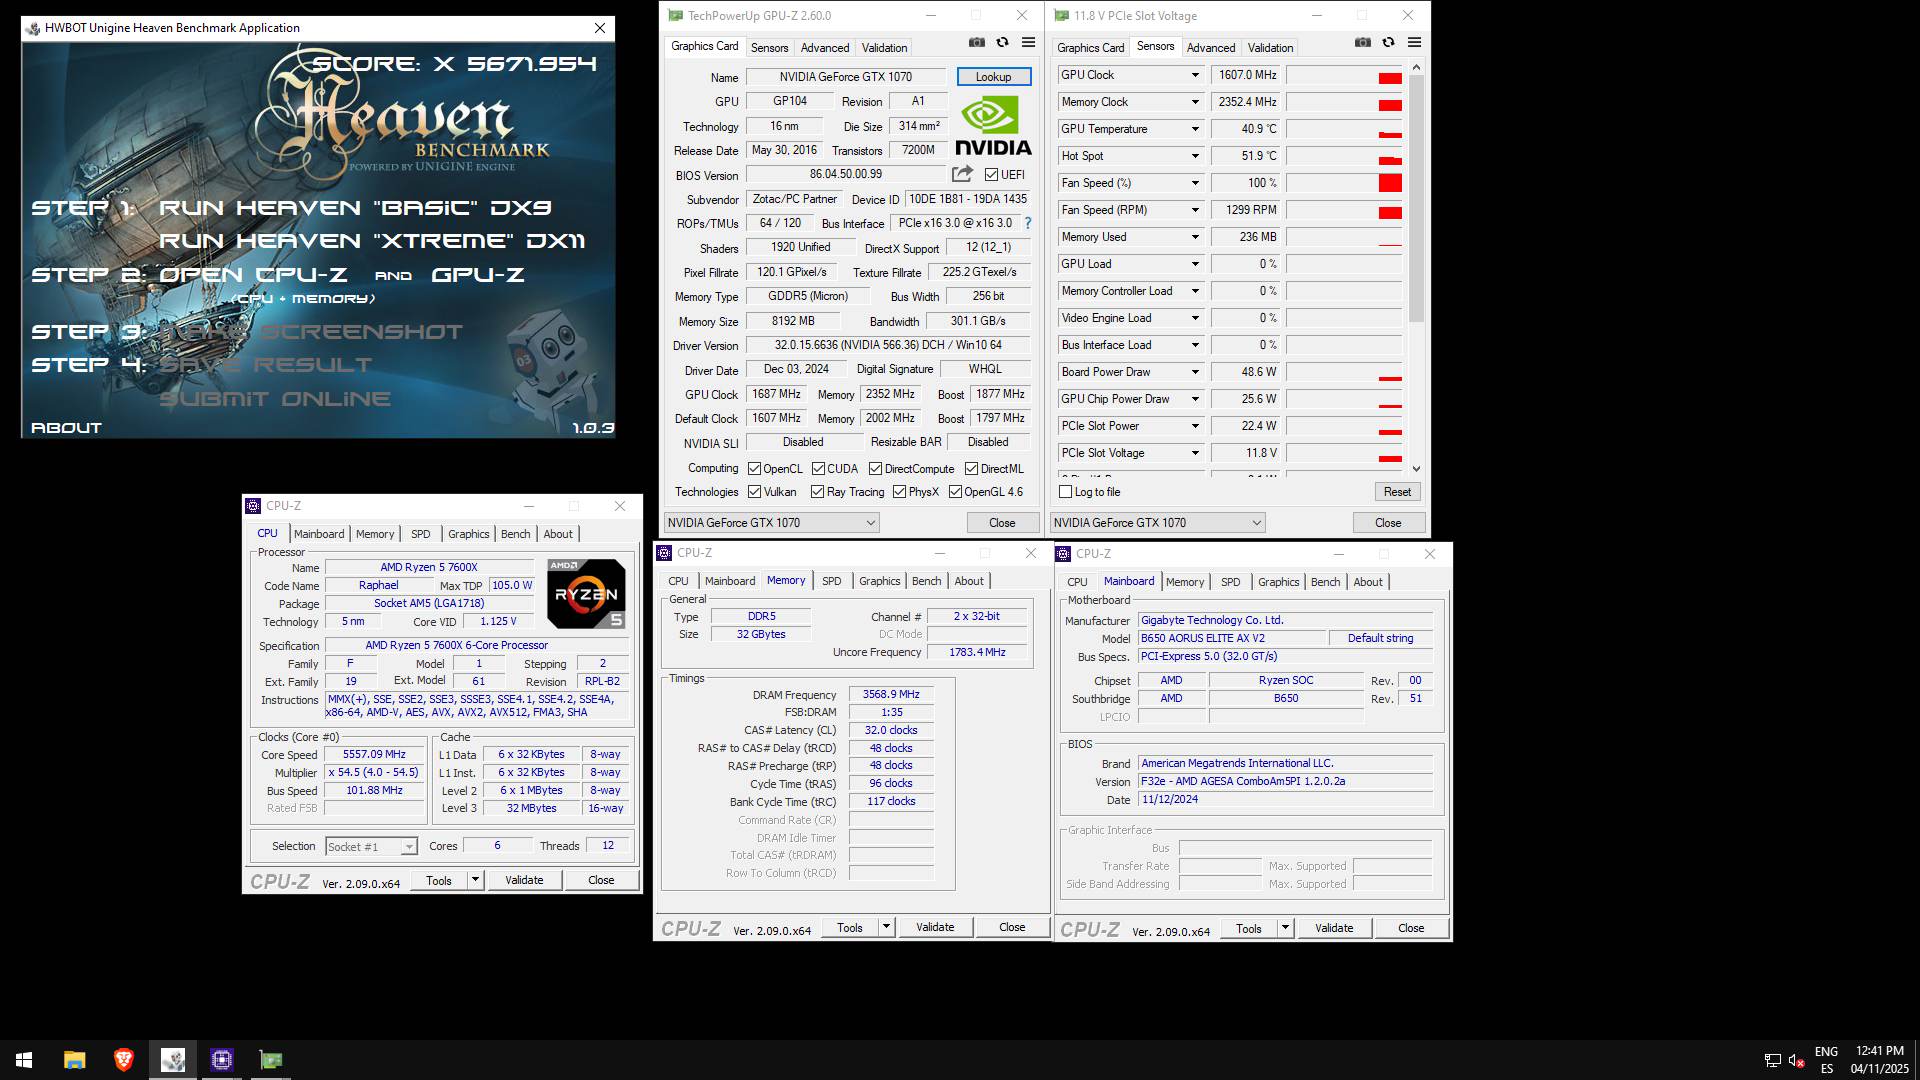Click the screenshot camera icon in GPU-Z Graphics Card window

click(976, 42)
